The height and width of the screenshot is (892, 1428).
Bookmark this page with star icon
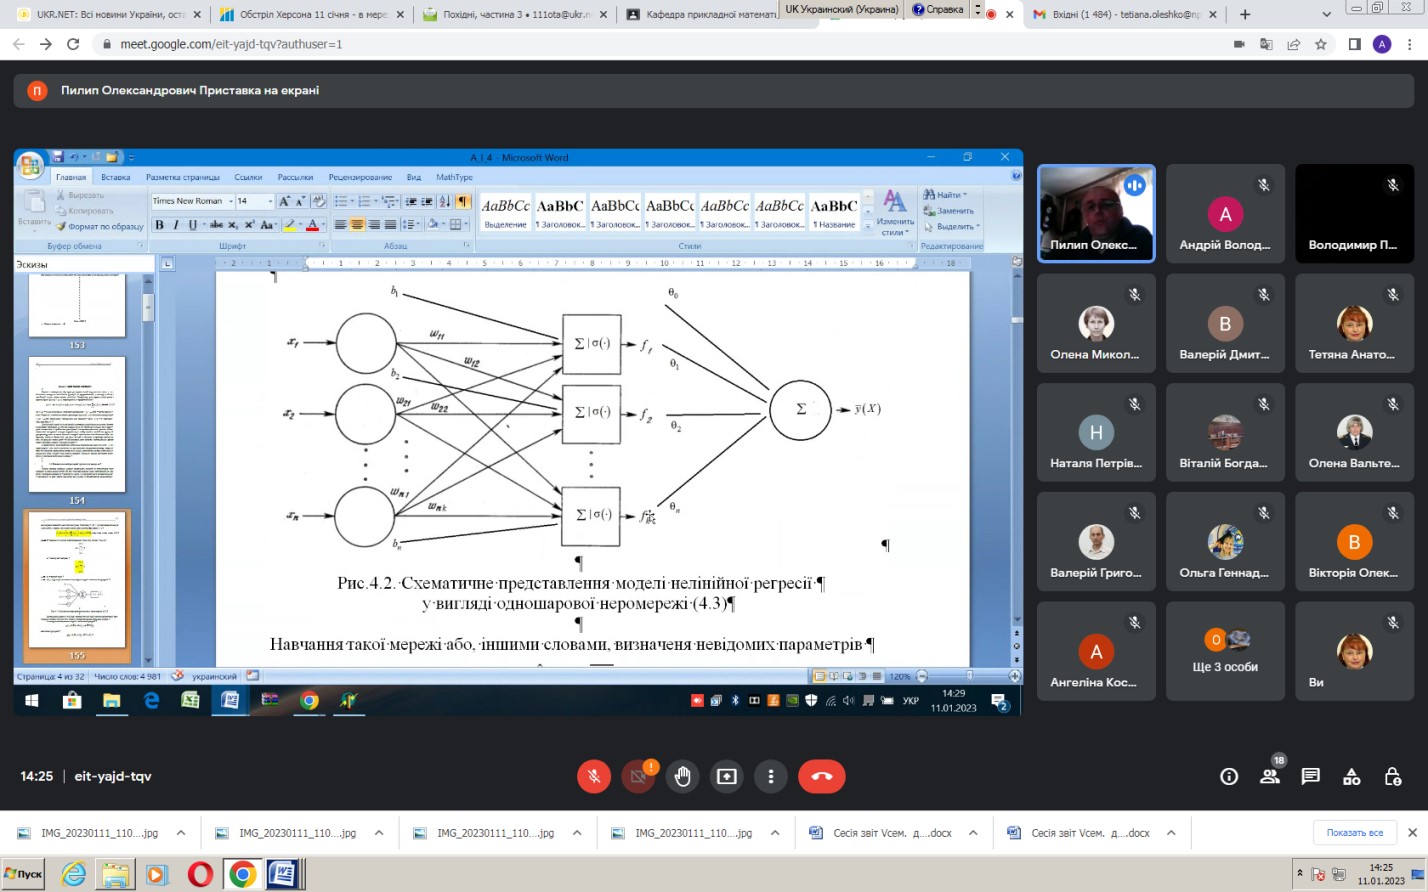tap(1321, 44)
